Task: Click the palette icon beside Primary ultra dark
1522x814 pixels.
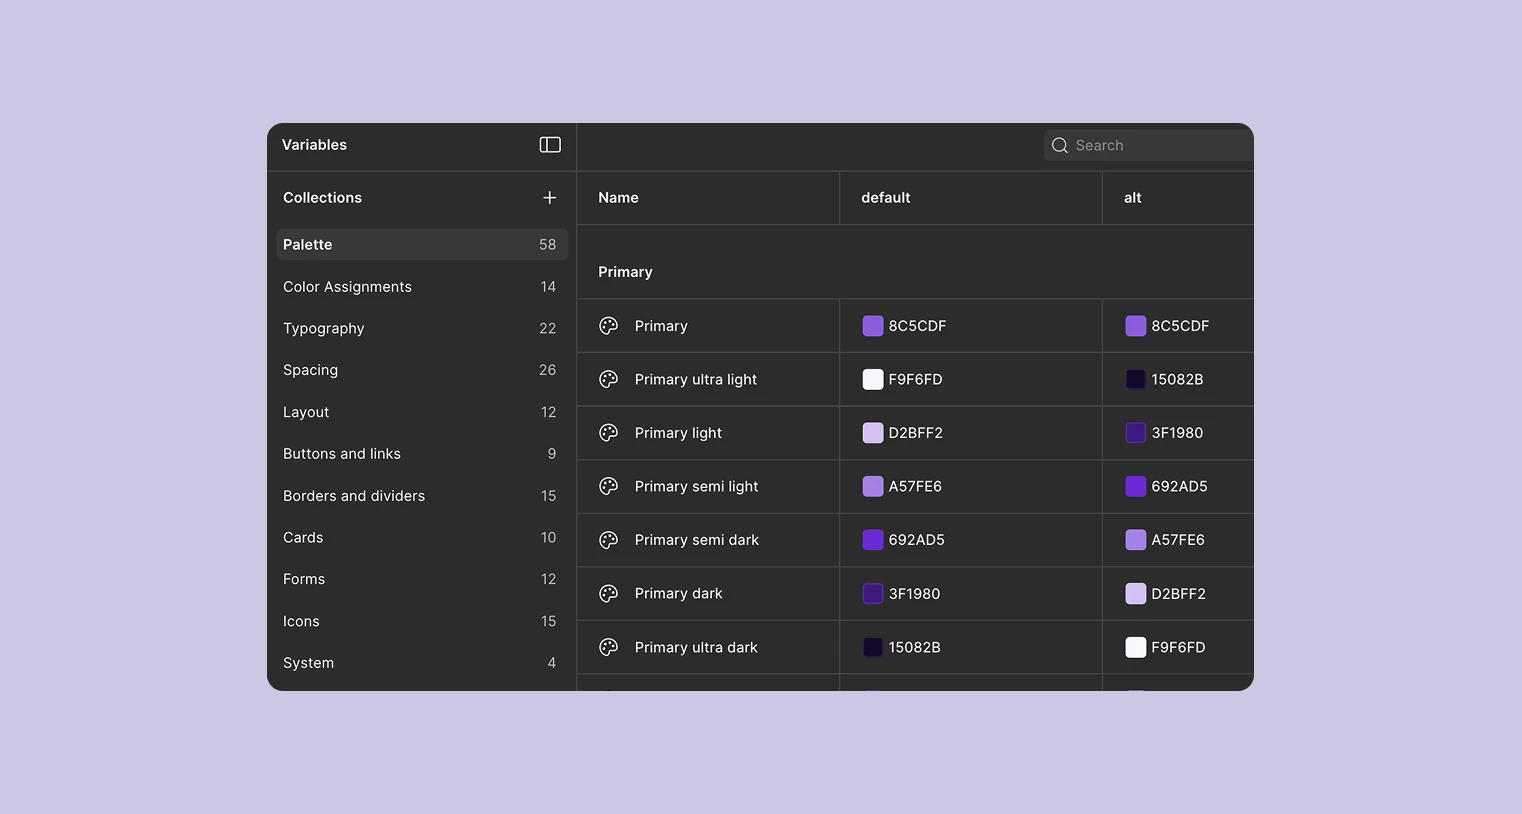Action: pyautogui.click(x=609, y=647)
